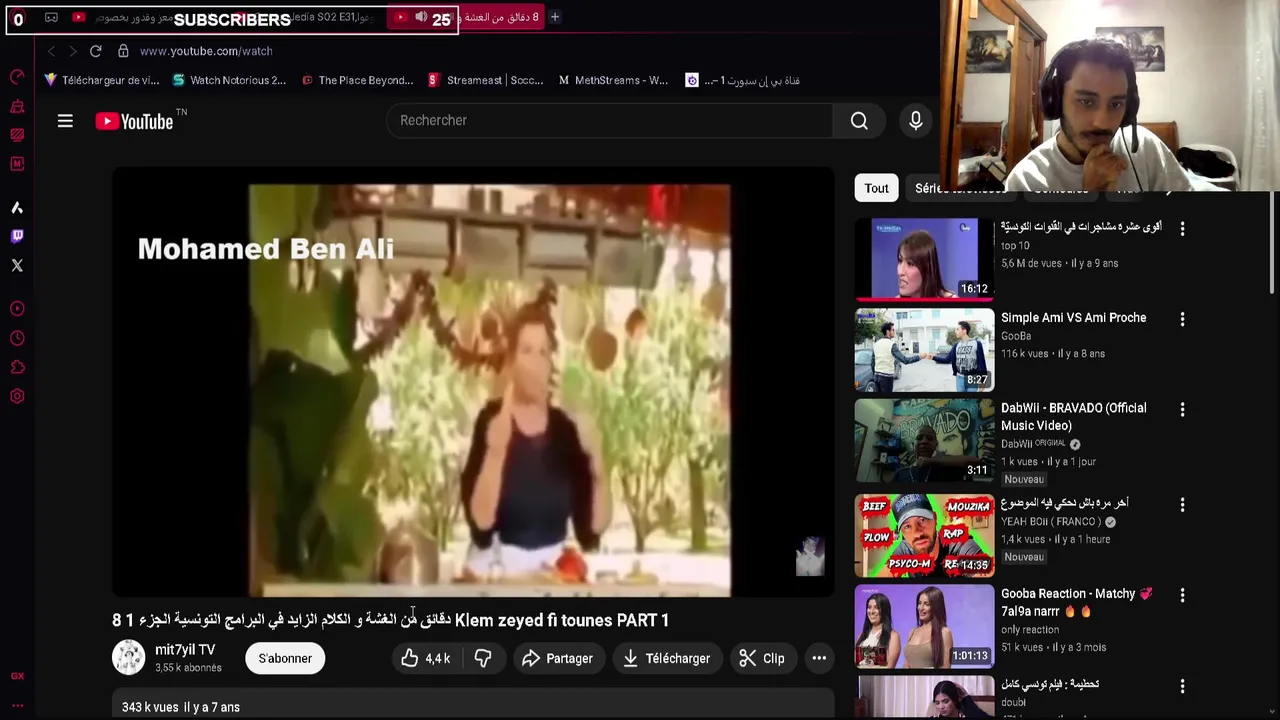Open Gooba Reaction - Matchy video title
1280x720 pixels.
point(1077,602)
